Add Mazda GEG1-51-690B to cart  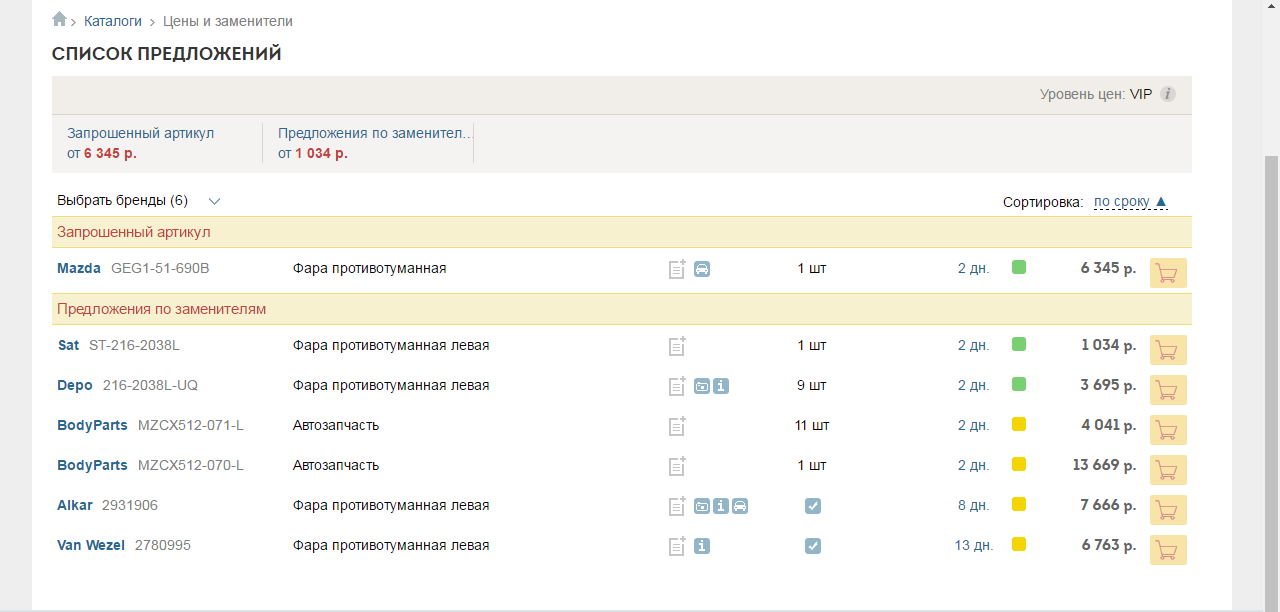(x=1168, y=273)
